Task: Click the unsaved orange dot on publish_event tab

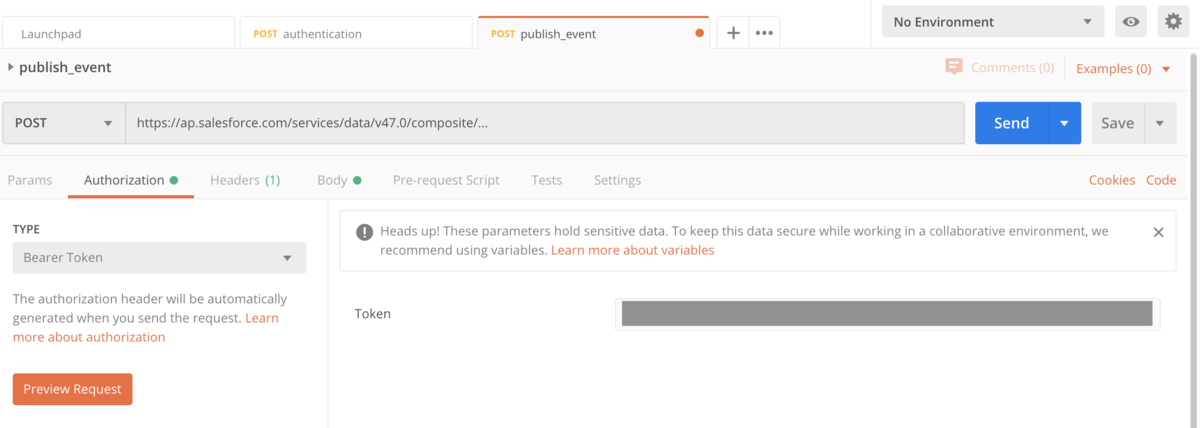Action: pyautogui.click(x=699, y=33)
